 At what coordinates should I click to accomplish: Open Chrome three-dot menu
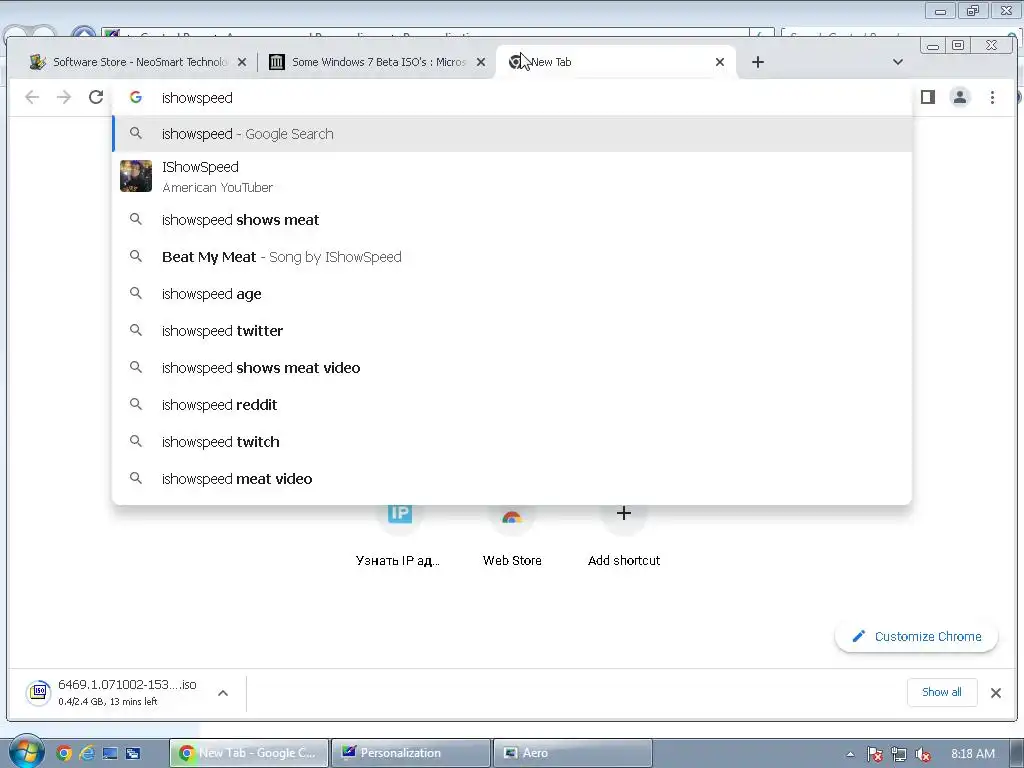click(992, 97)
